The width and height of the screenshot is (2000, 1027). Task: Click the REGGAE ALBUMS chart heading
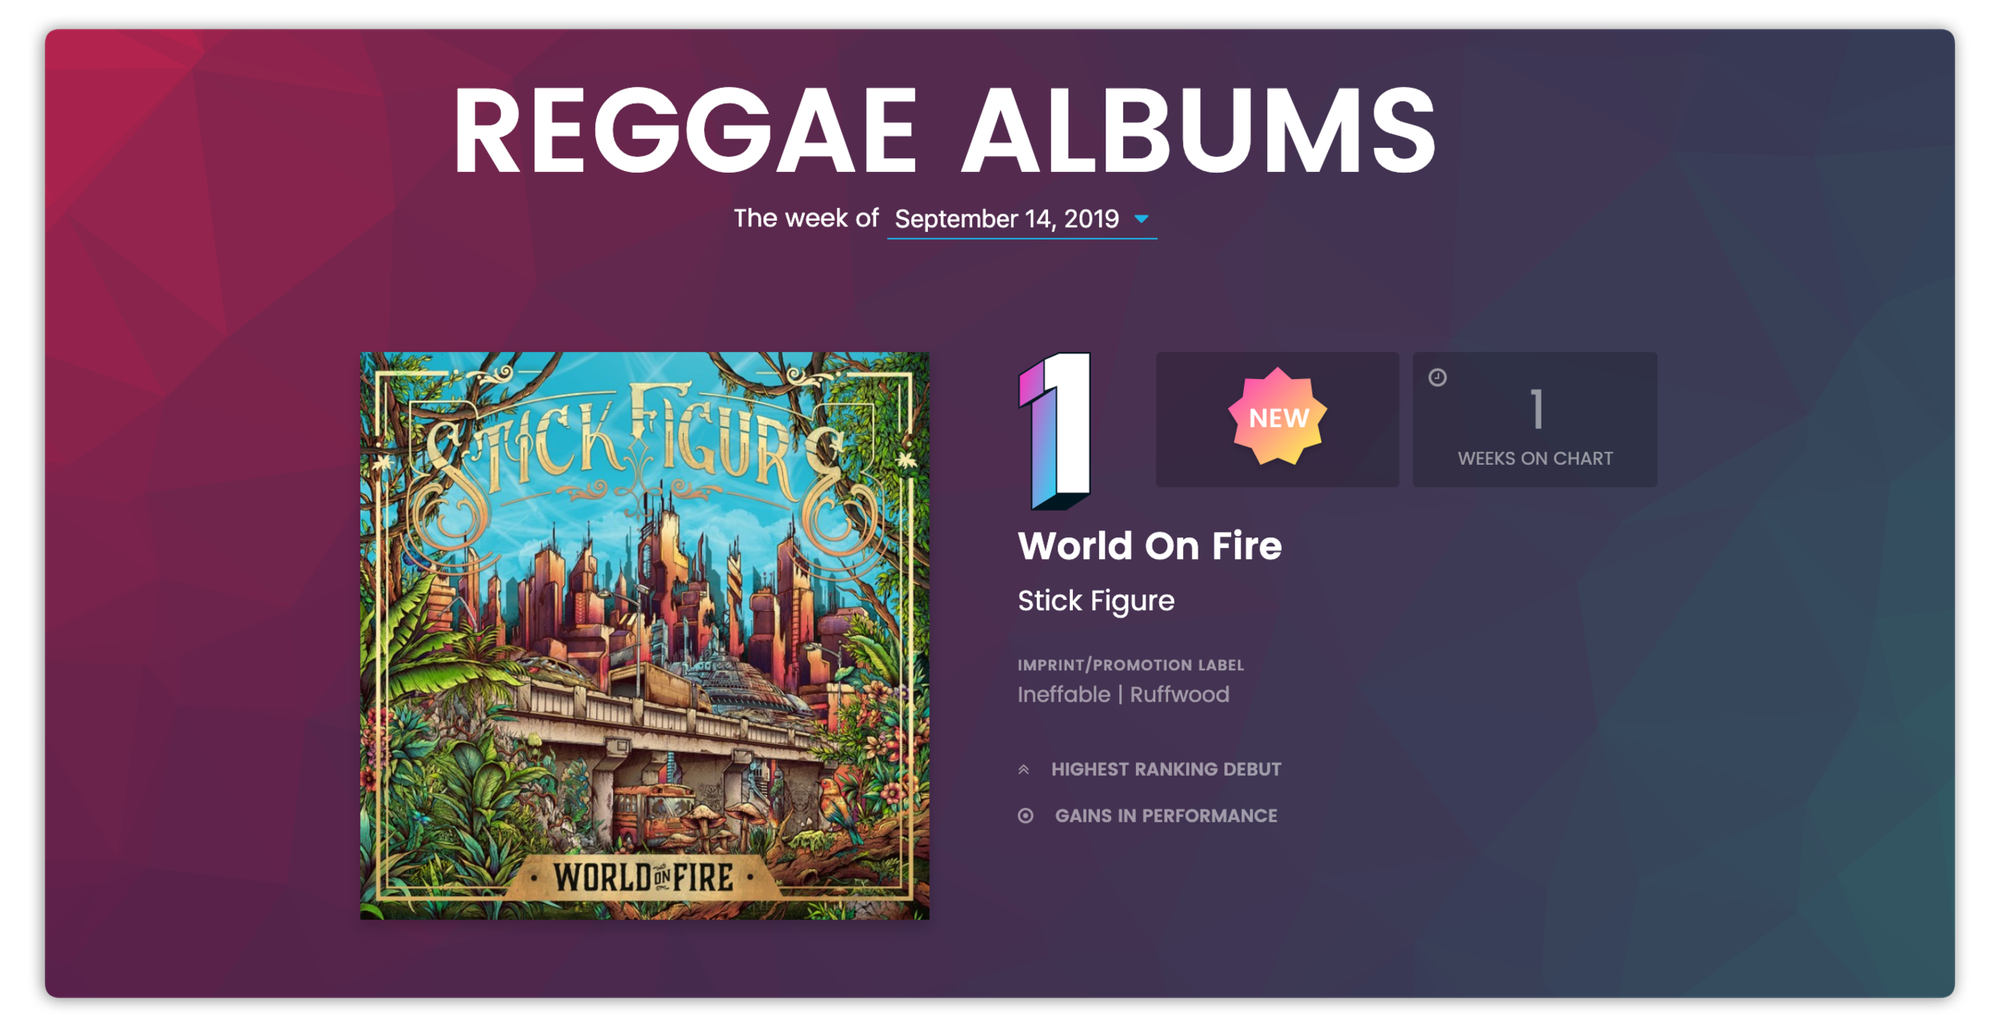click(945, 131)
